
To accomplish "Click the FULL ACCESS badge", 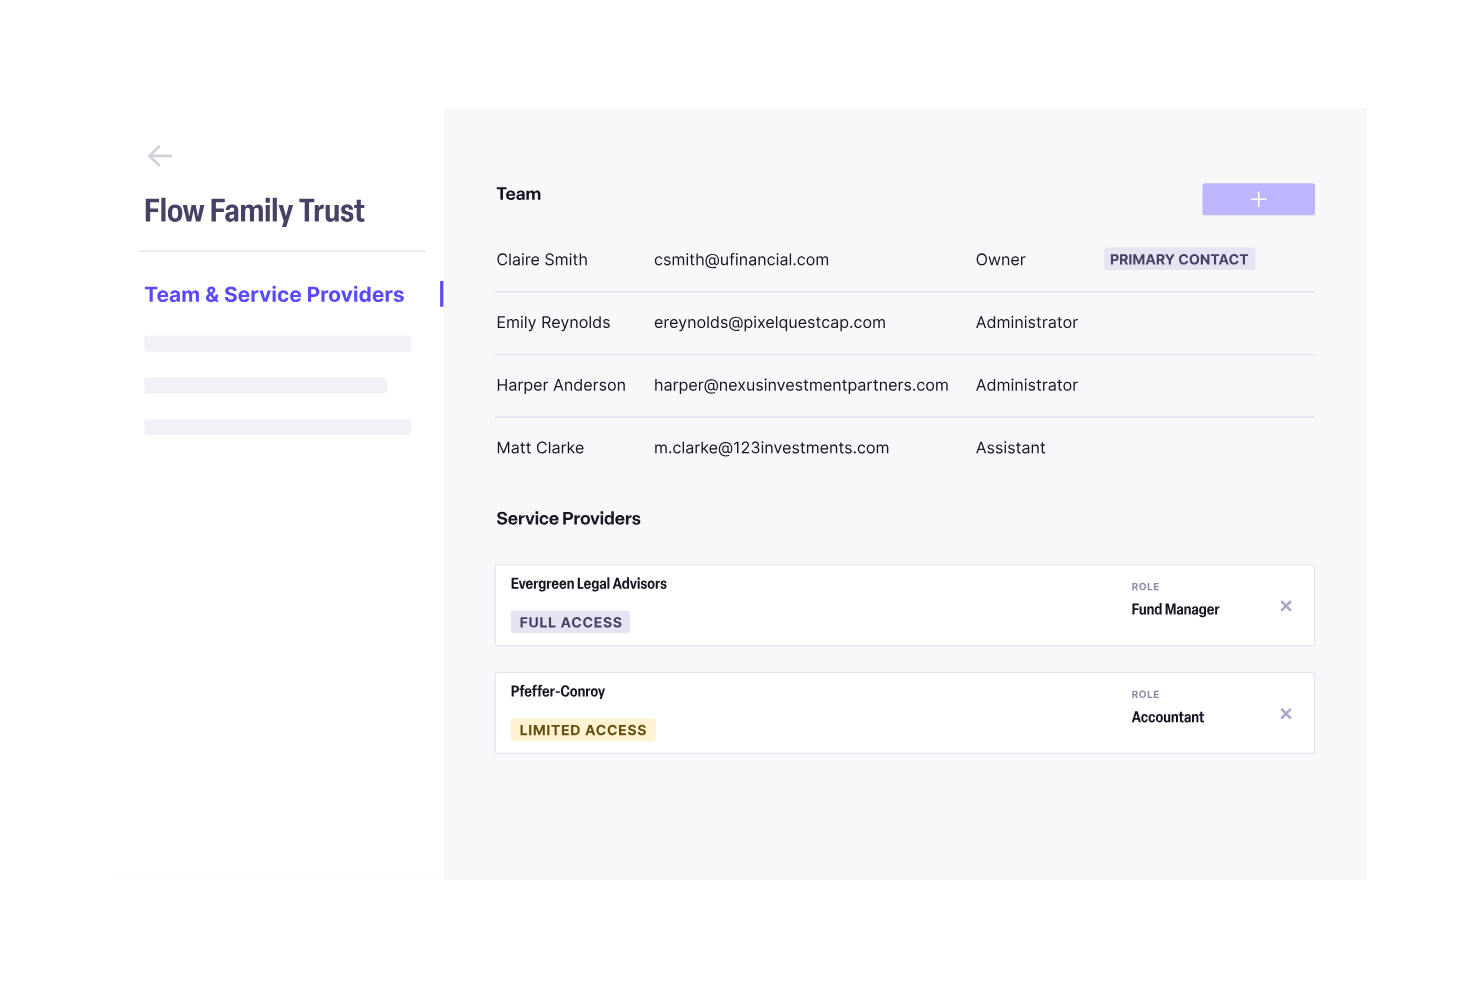I will tap(570, 622).
